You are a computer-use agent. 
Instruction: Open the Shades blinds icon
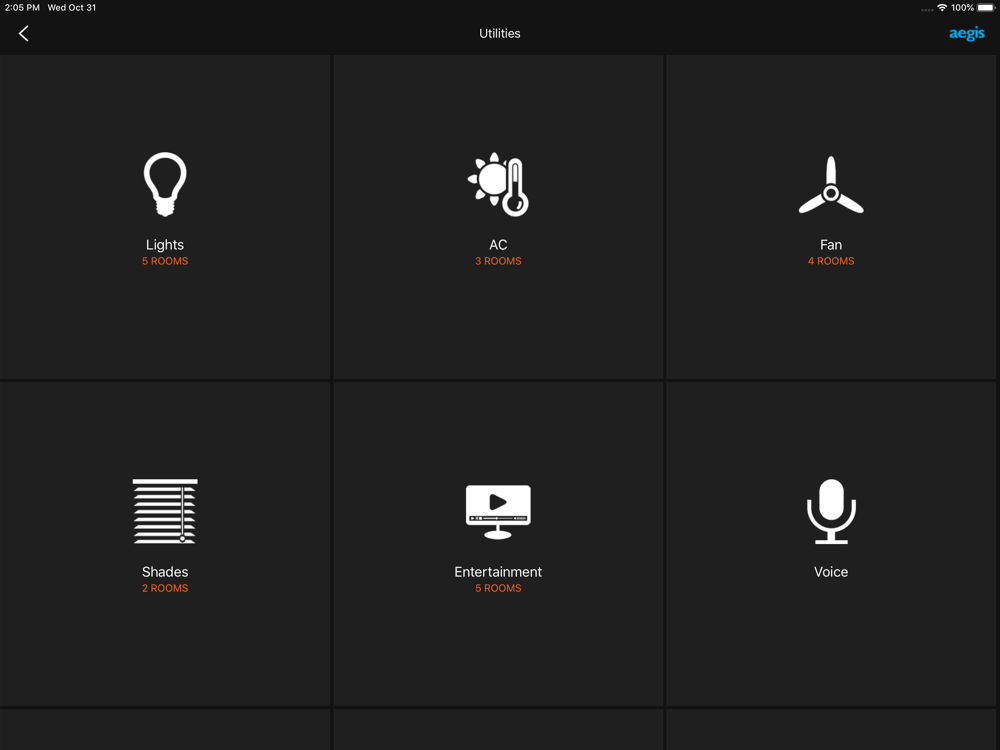pyautogui.click(x=165, y=511)
